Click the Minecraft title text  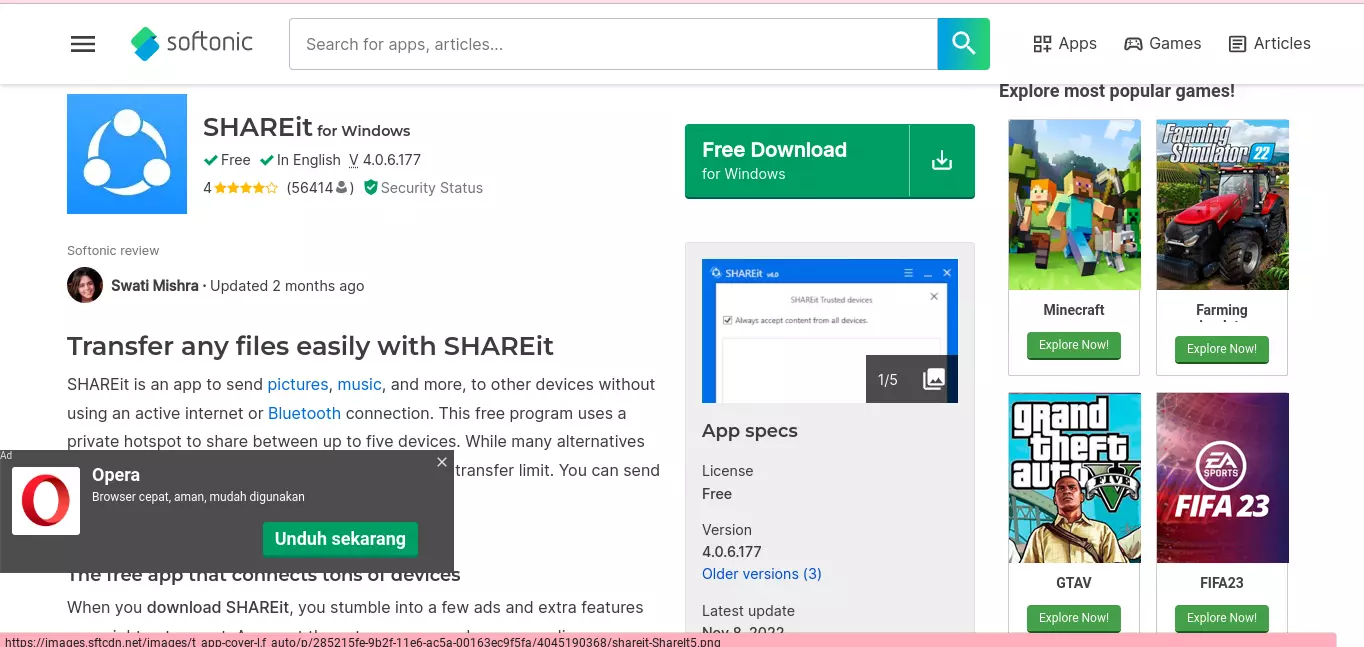(x=1074, y=310)
